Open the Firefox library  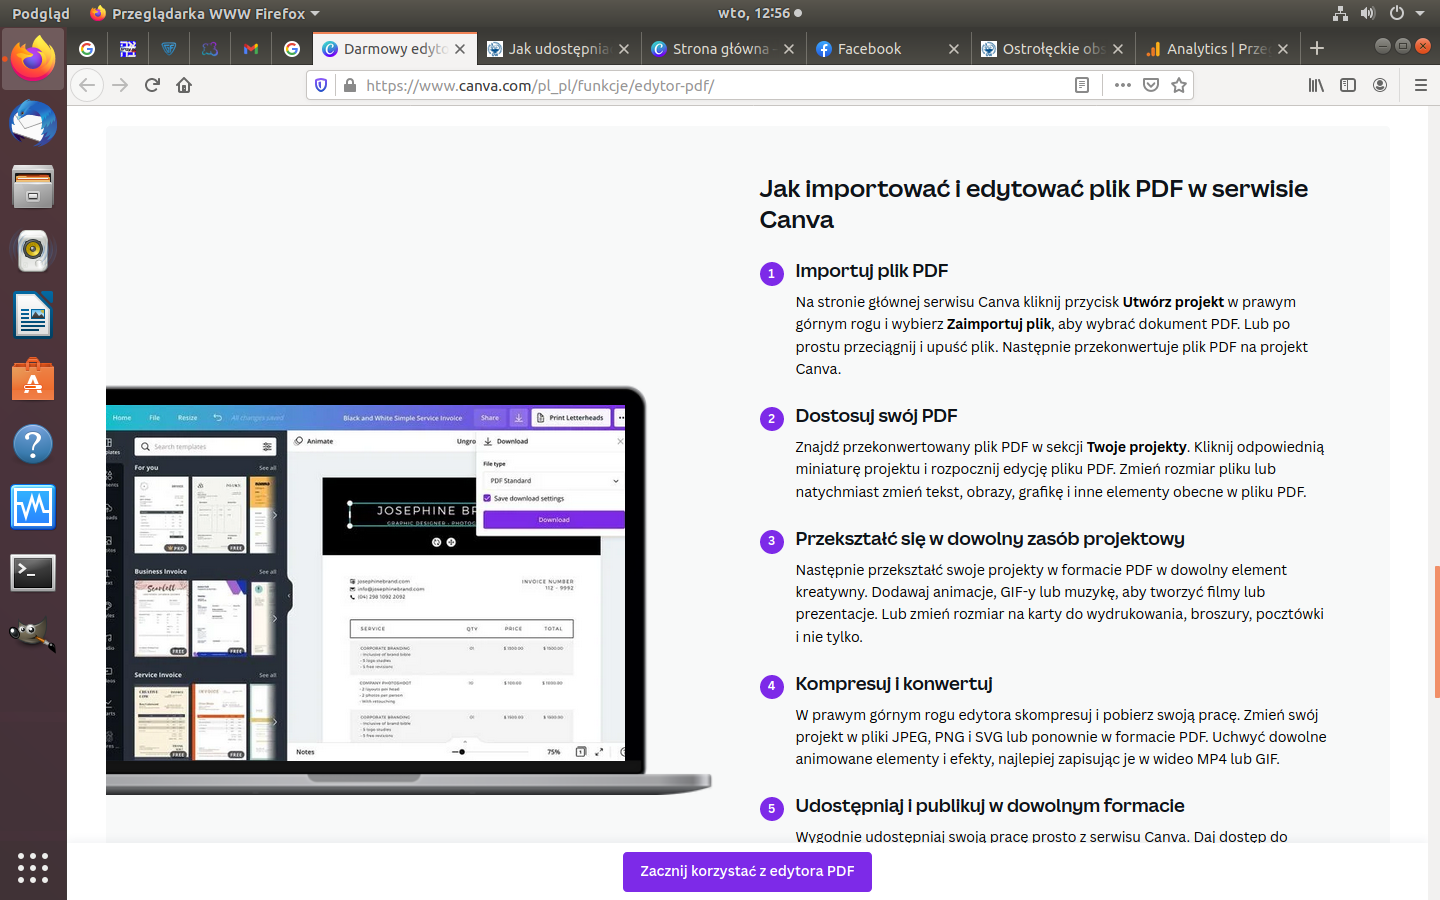pos(1316,85)
